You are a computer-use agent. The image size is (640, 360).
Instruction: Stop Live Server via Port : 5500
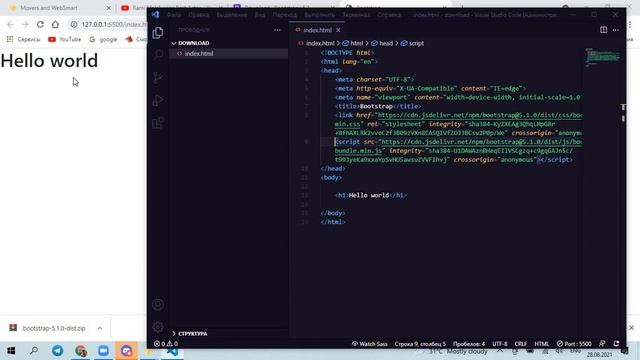[x=574, y=344]
